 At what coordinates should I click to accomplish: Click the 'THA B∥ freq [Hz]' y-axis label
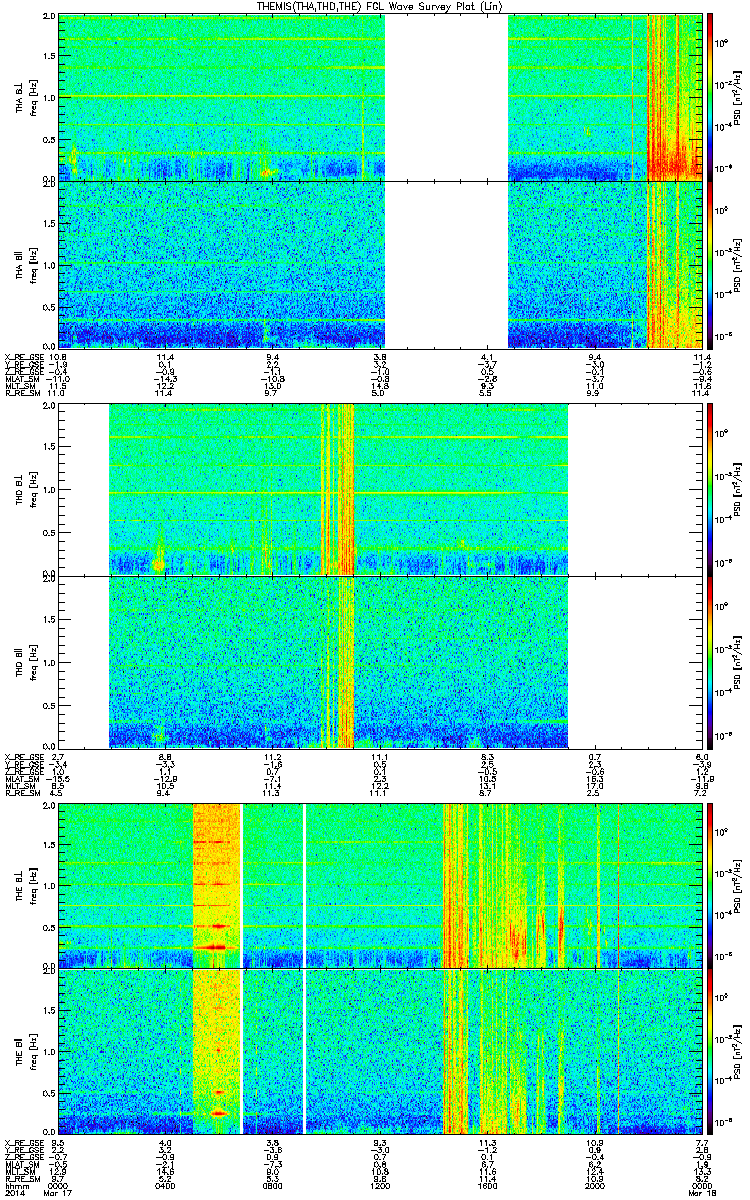pyautogui.click(x=25, y=264)
